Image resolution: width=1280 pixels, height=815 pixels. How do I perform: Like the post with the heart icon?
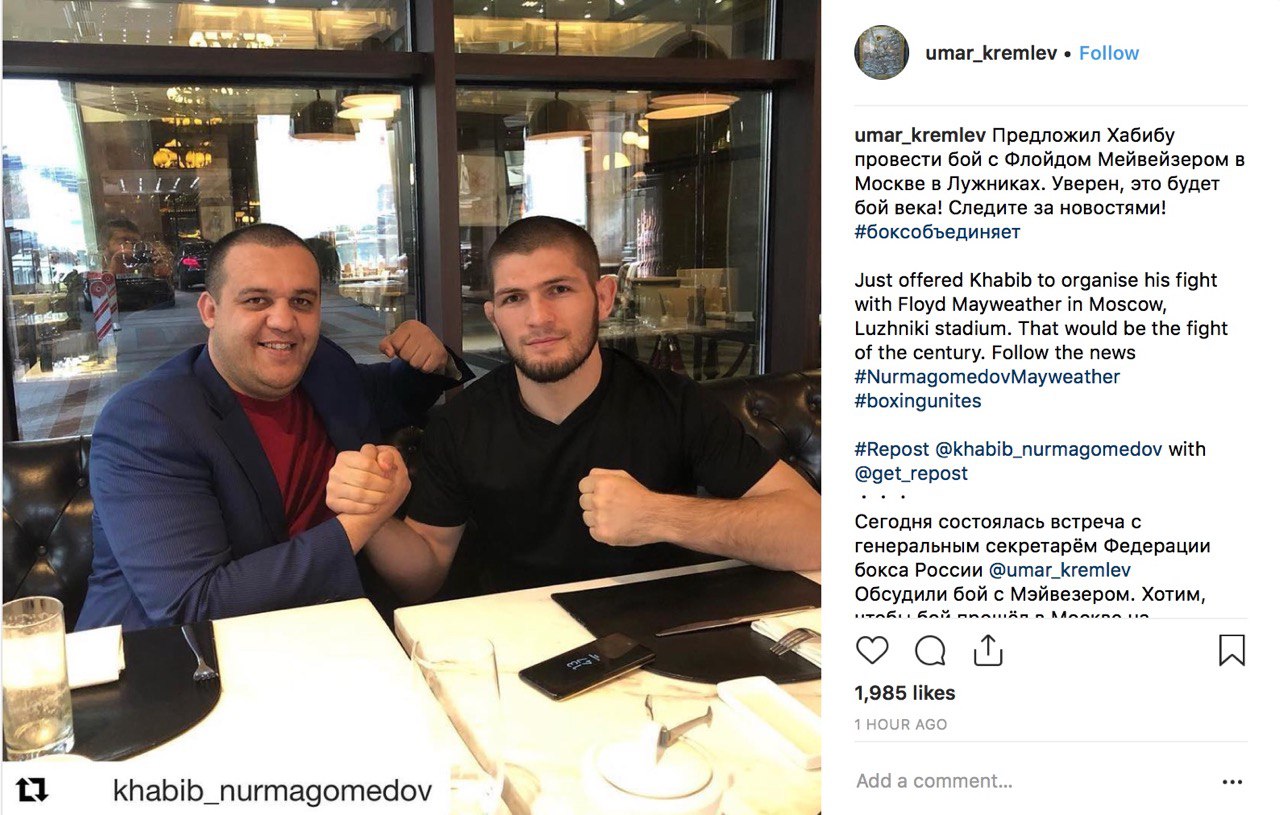(x=872, y=651)
